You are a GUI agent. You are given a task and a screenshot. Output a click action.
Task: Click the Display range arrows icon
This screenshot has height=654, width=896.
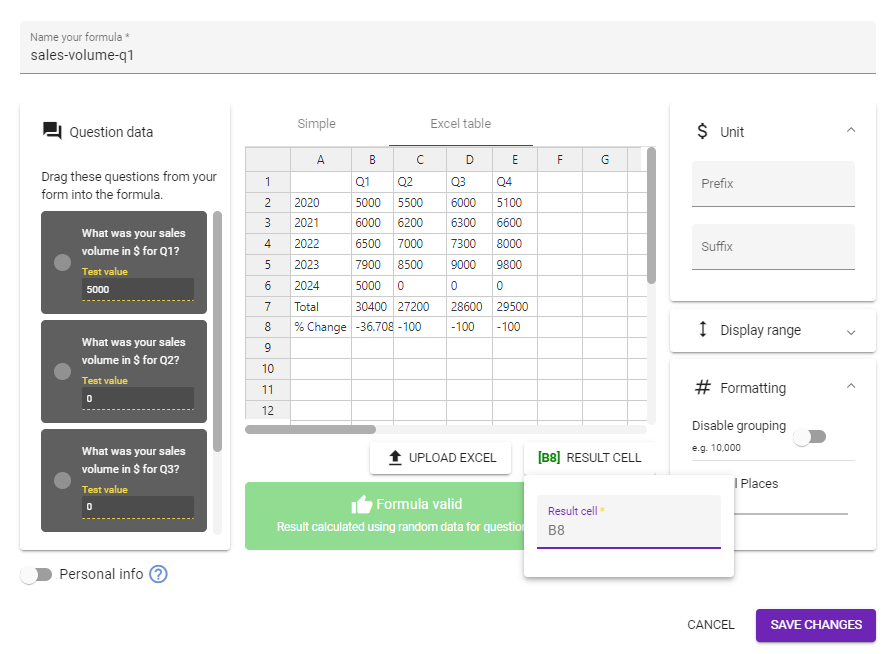(x=703, y=329)
